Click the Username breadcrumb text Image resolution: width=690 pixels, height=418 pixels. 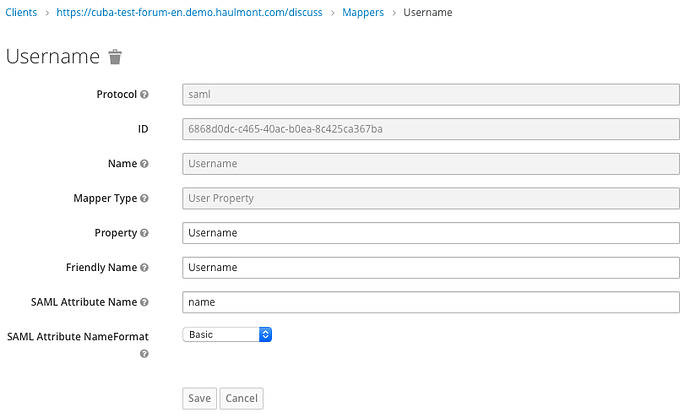[x=428, y=12]
